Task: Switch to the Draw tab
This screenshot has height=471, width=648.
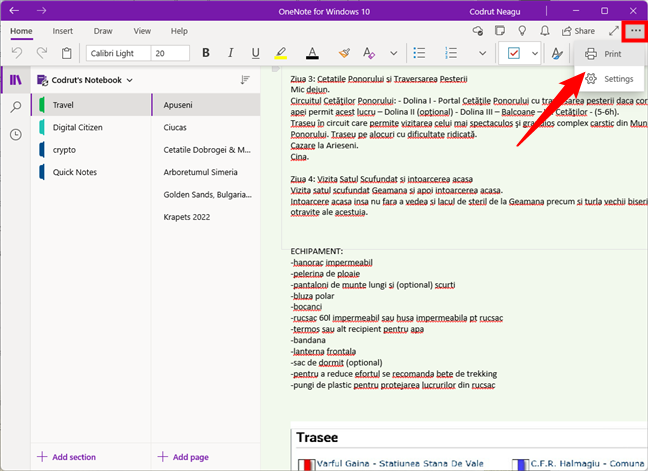Action: 103,31
